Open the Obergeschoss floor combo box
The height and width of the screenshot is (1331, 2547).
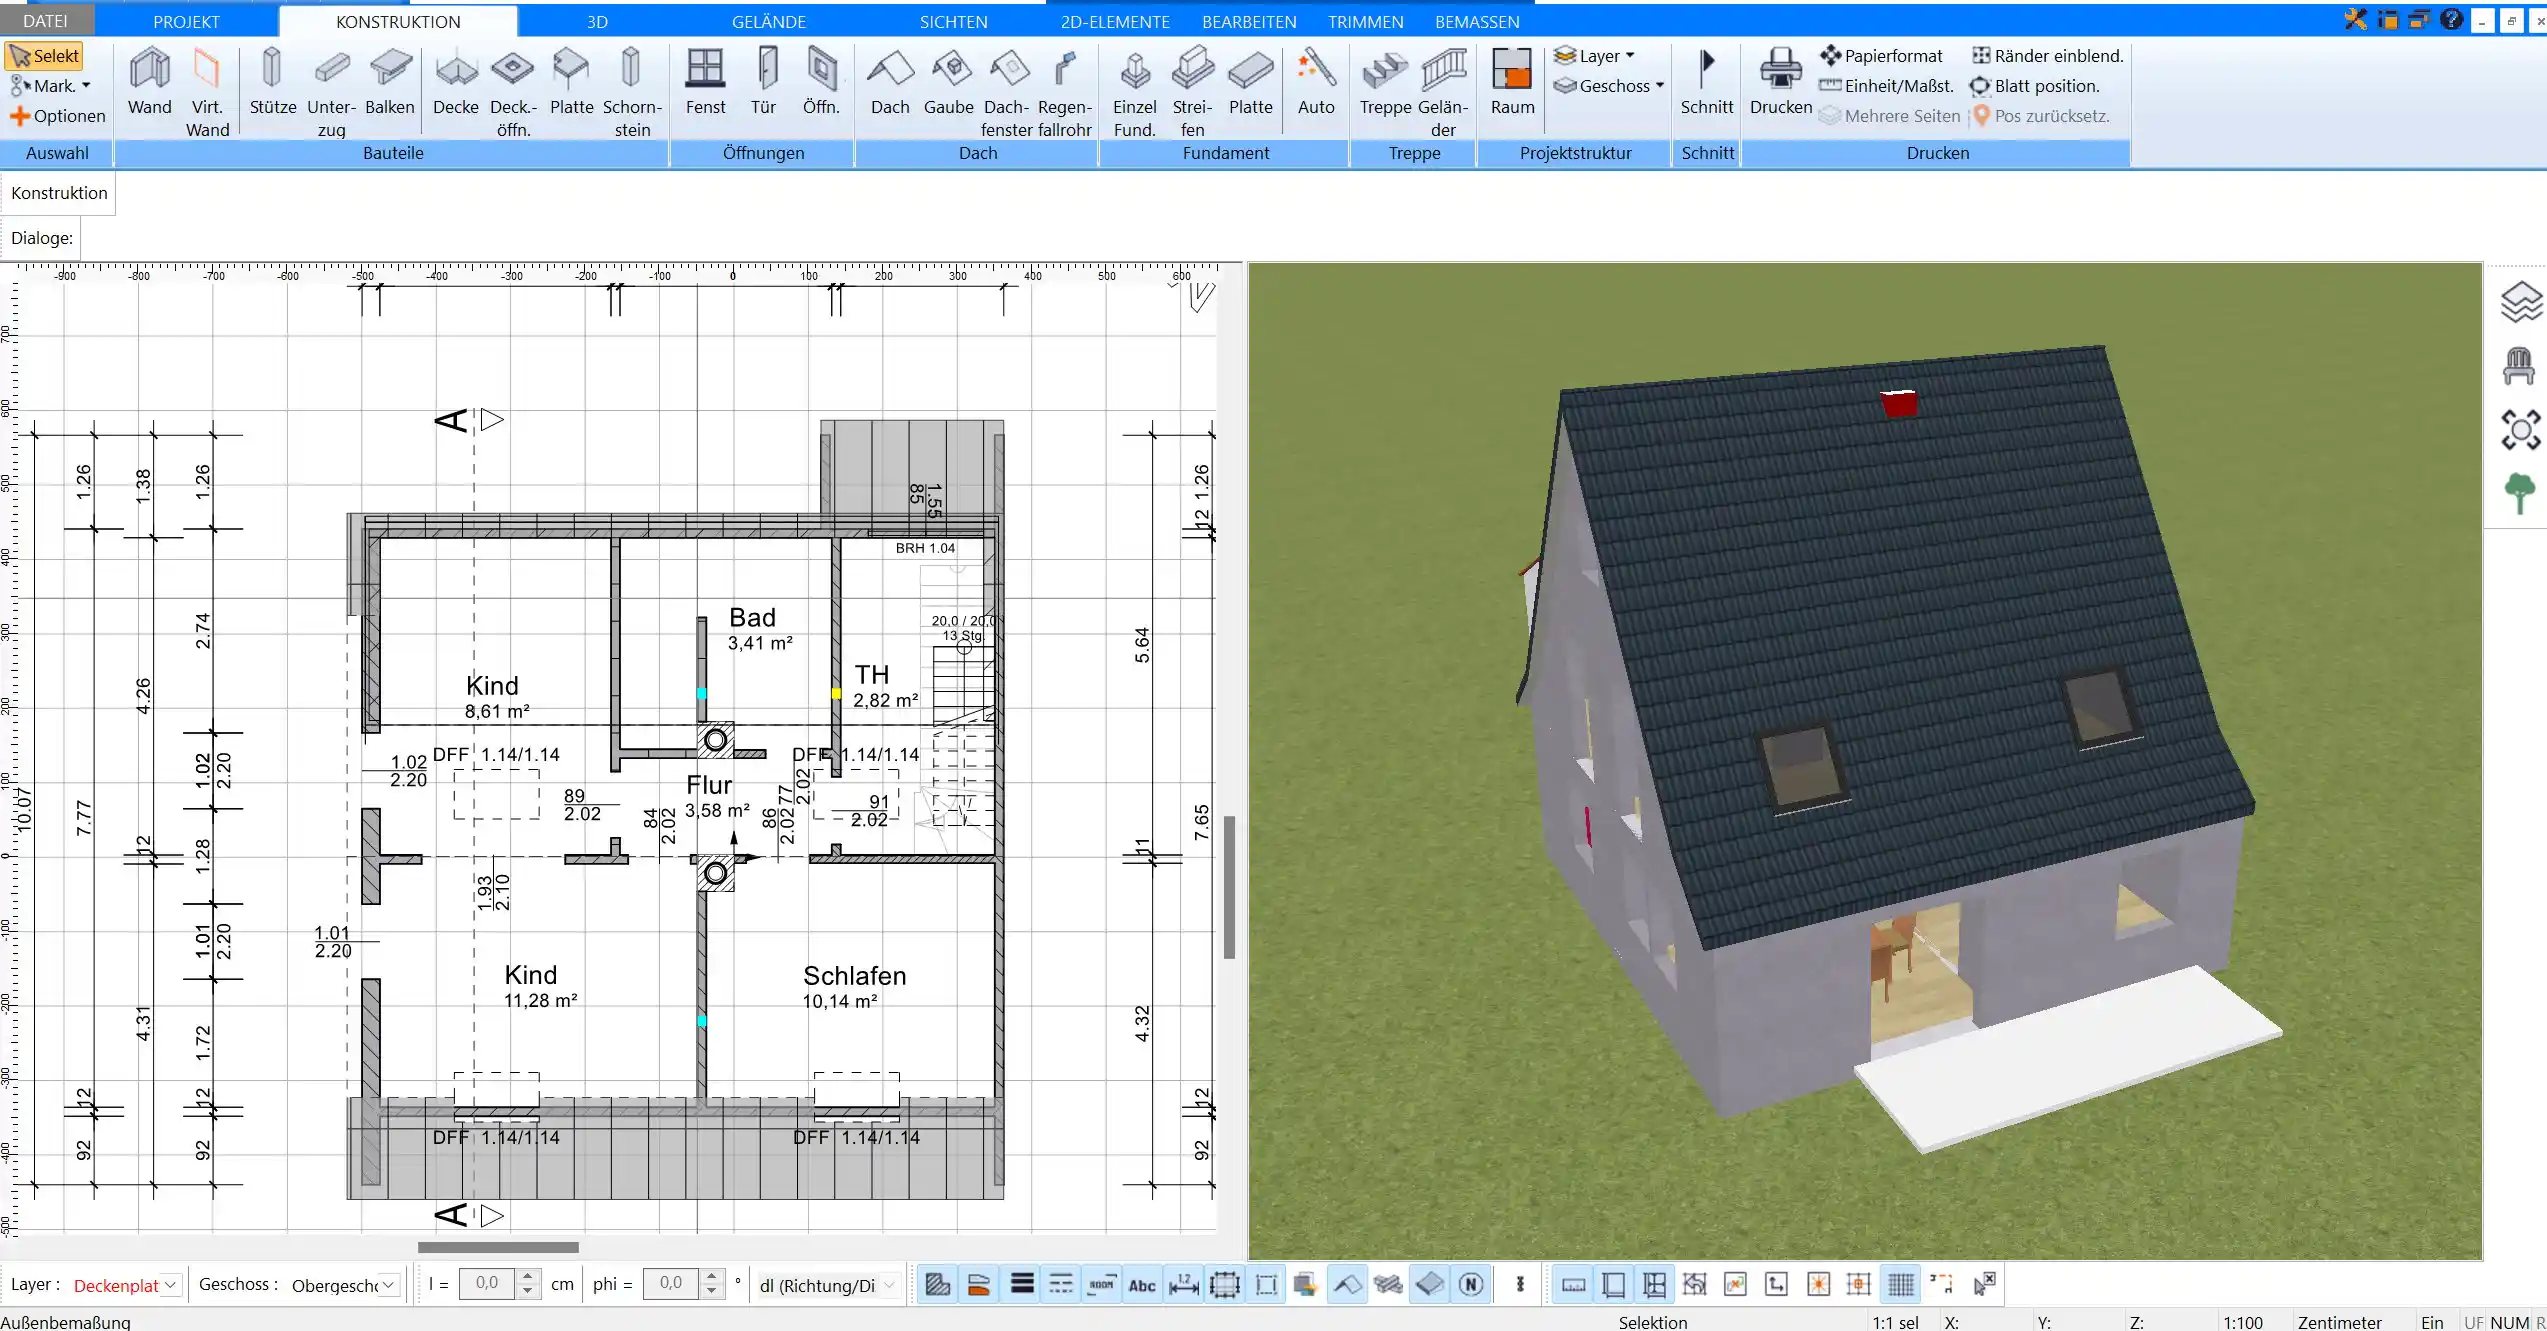pos(344,1285)
